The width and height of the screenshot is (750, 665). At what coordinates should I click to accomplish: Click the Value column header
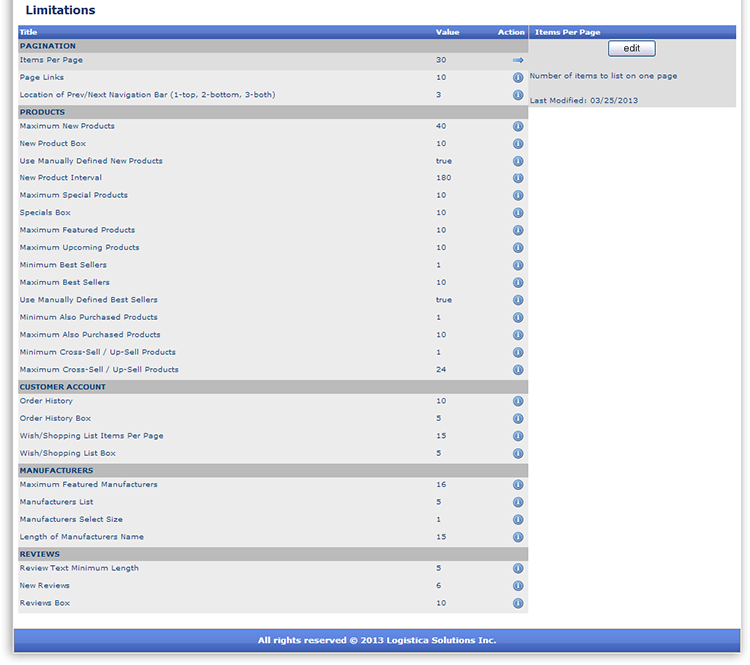pyautogui.click(x=447, y=33)
